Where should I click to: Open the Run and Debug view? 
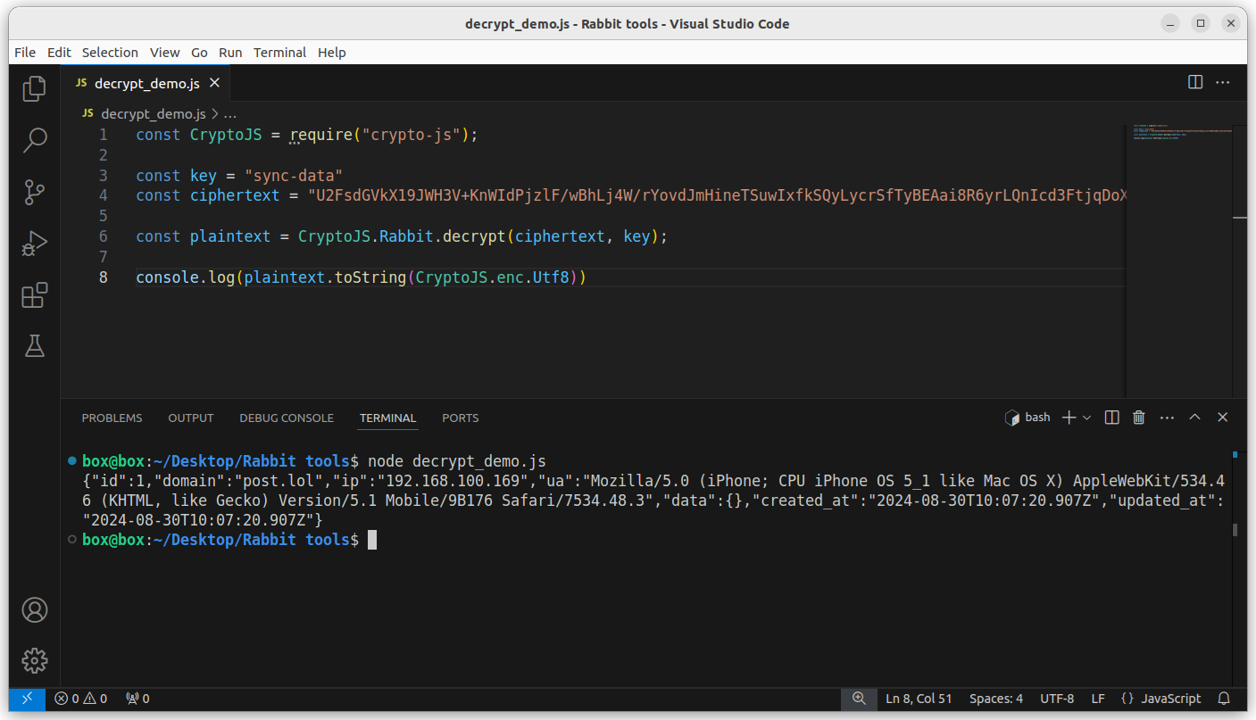tap(35, 244)
